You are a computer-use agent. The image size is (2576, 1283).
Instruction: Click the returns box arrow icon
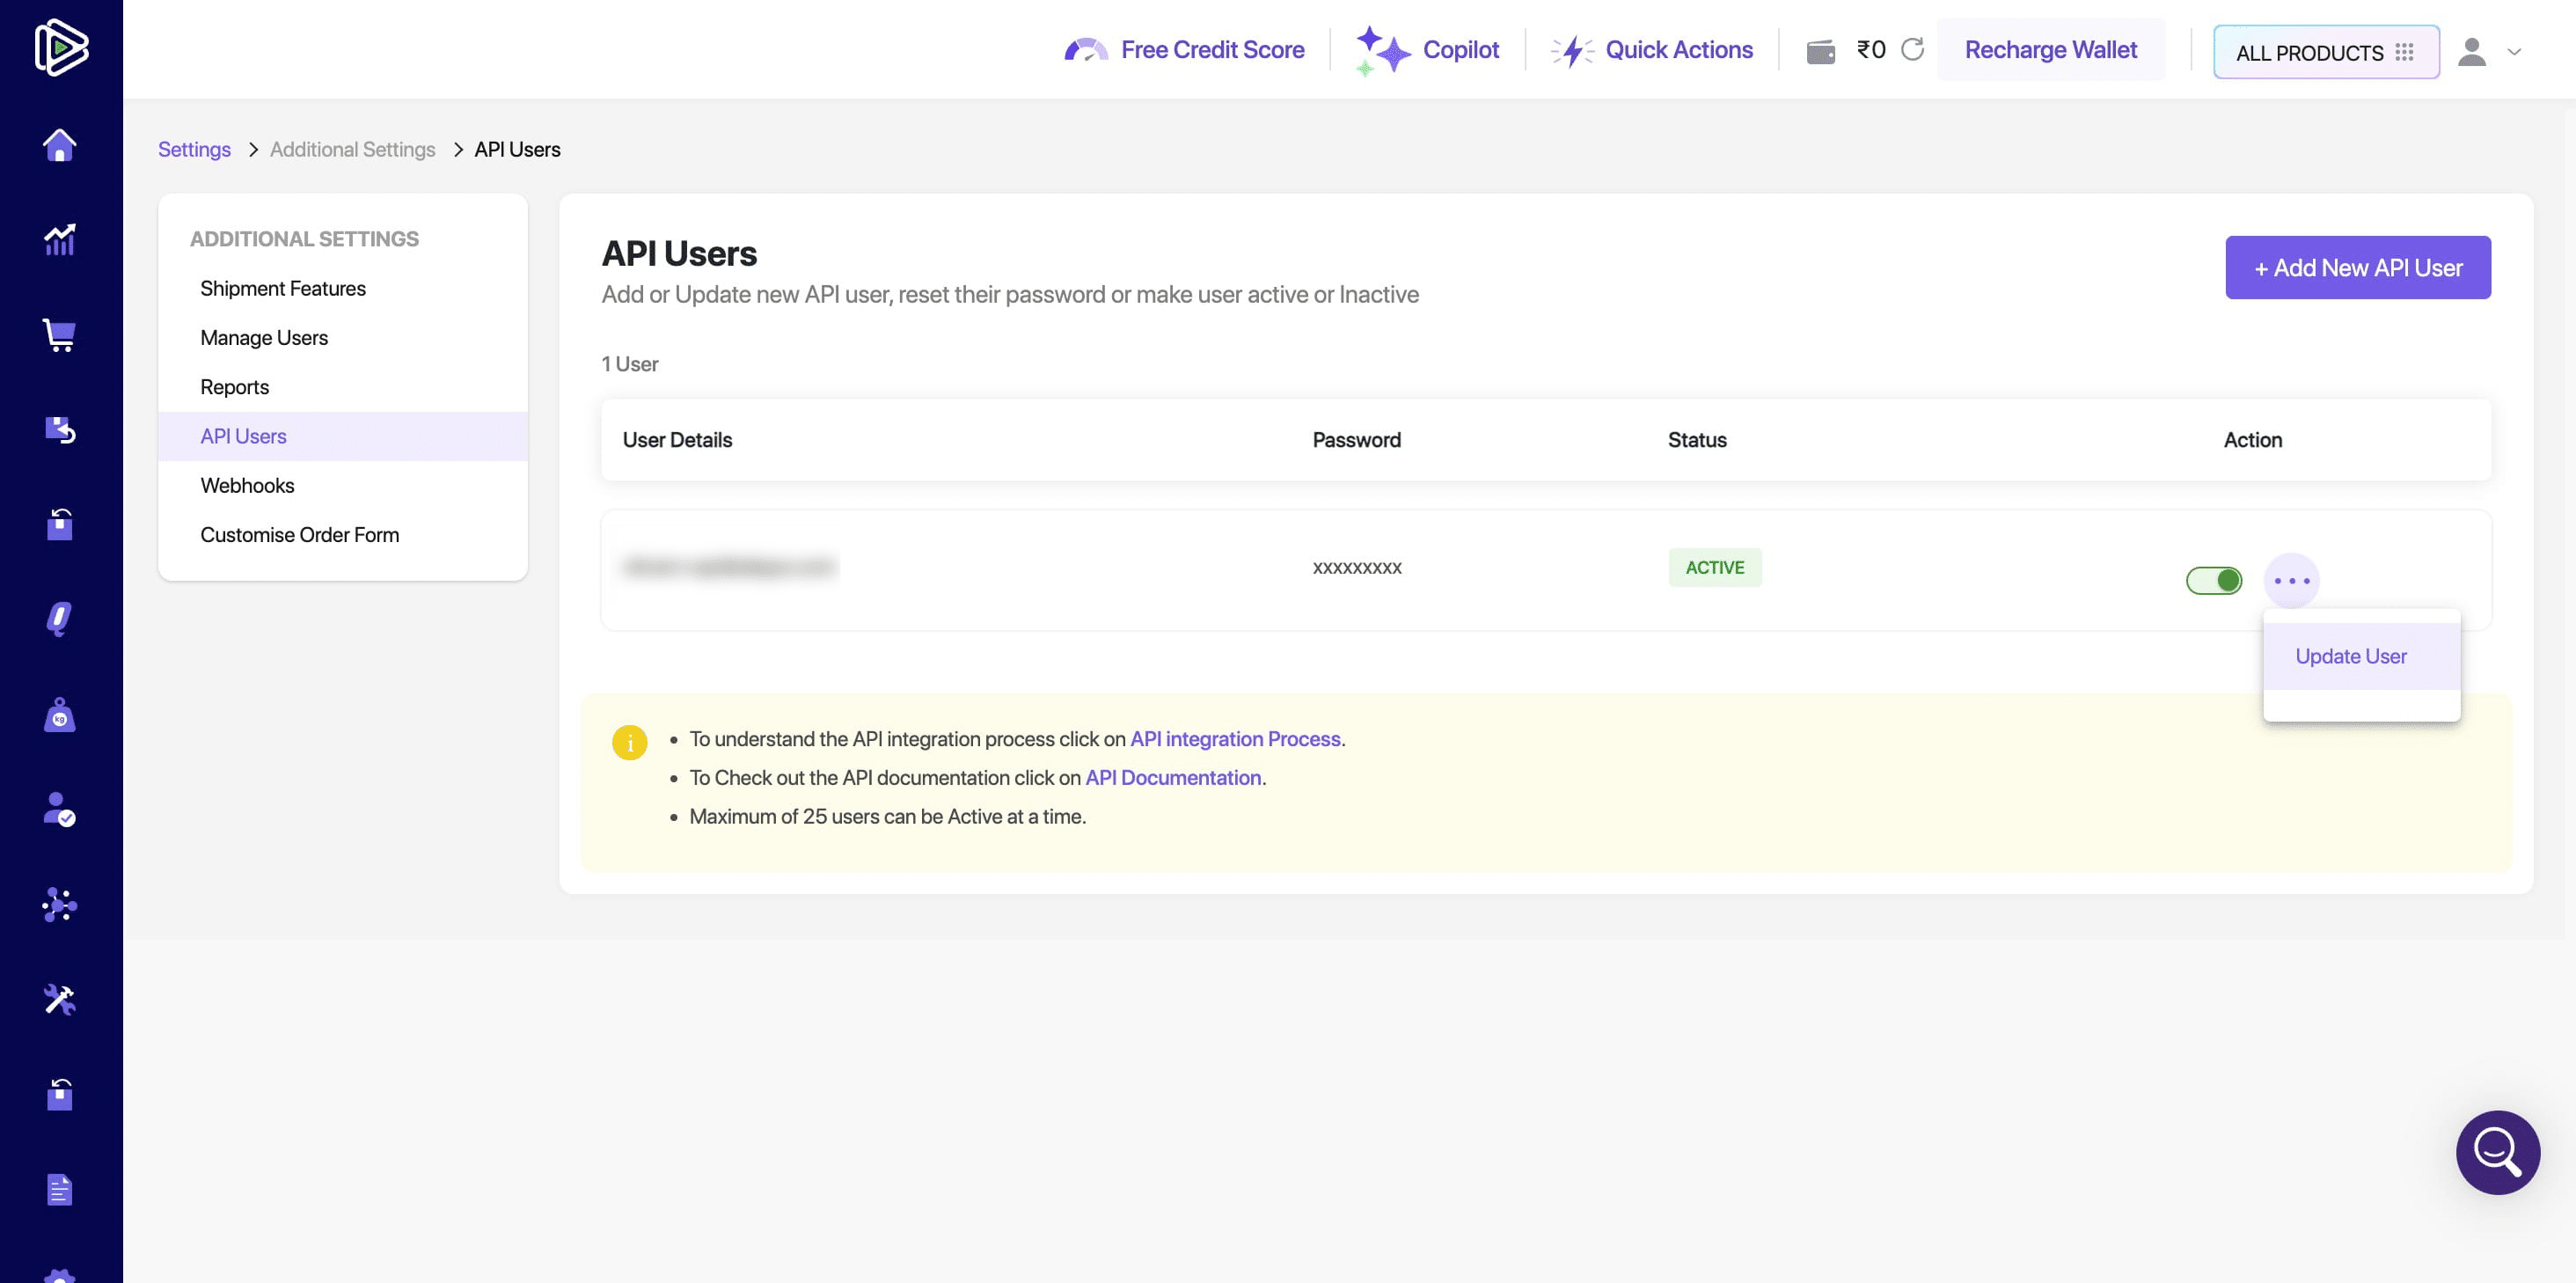tap(60, 430)
